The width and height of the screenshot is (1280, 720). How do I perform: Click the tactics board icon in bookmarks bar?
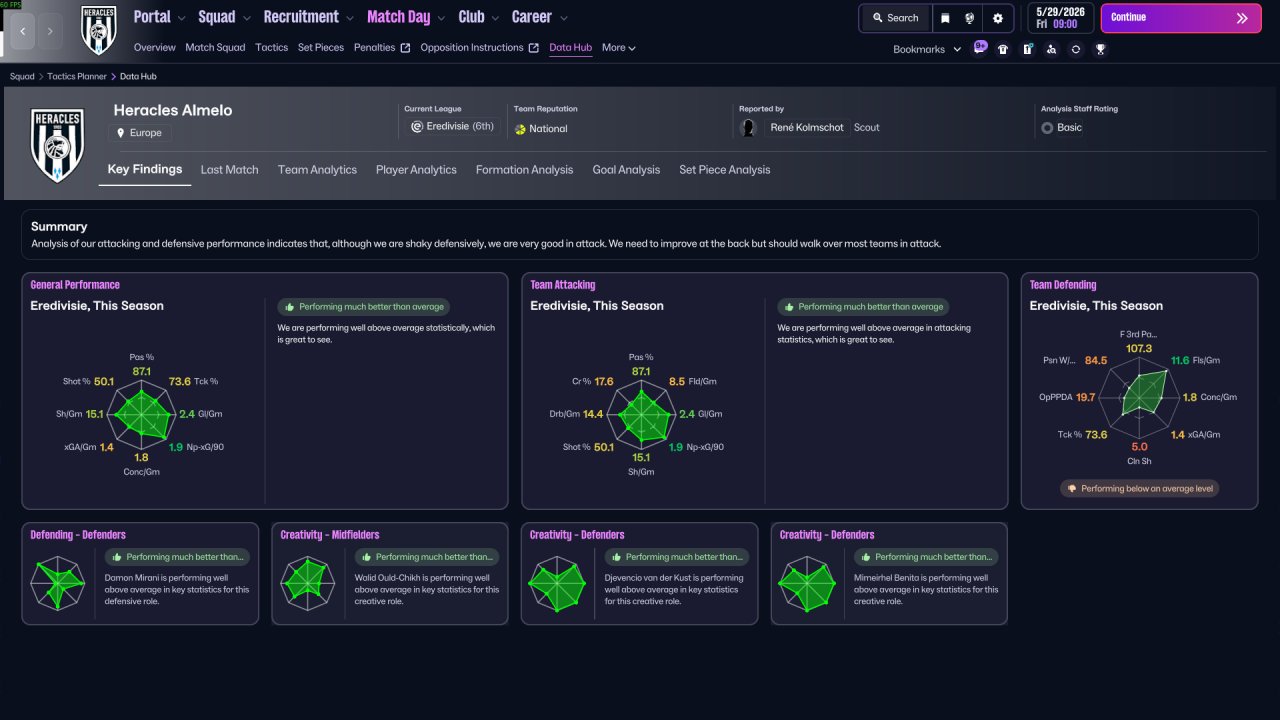[1027, 49]
